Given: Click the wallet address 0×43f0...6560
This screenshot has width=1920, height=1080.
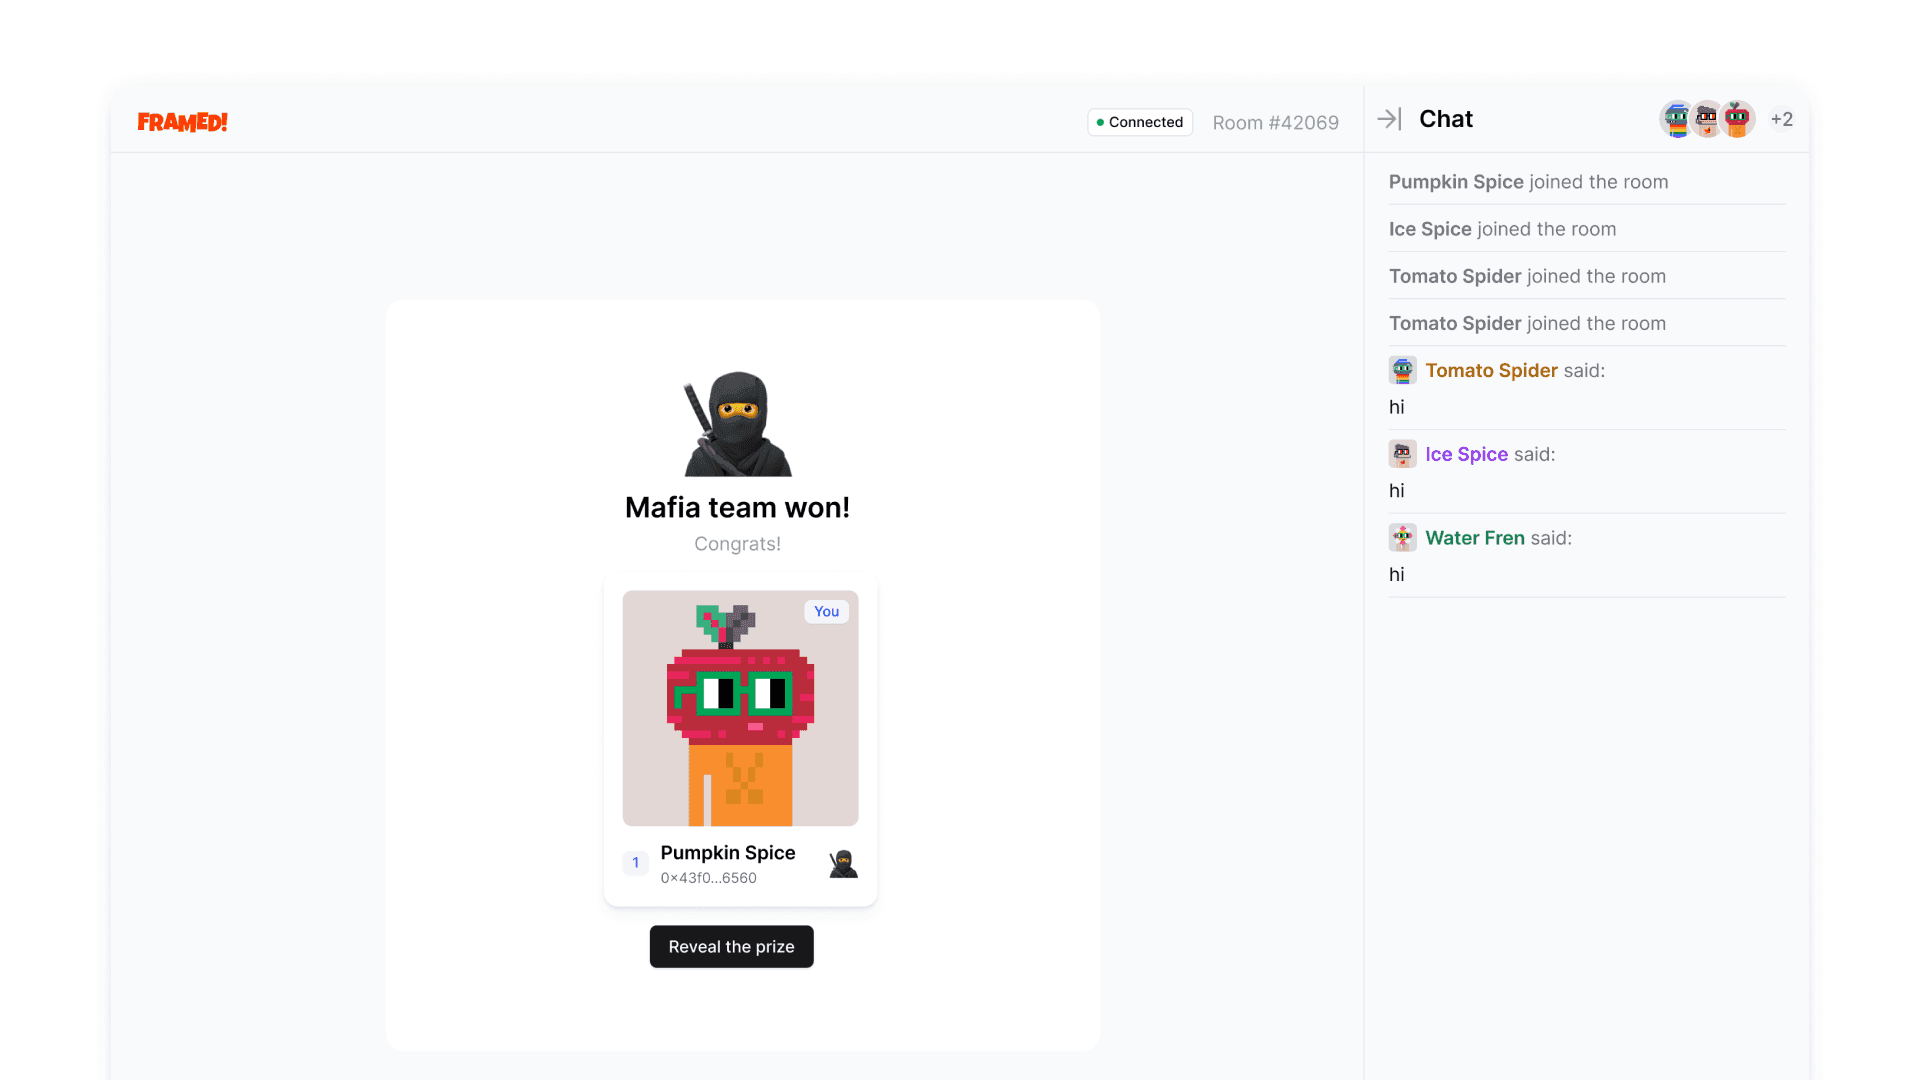Looking at the screenshot, I should click(708, 878).
